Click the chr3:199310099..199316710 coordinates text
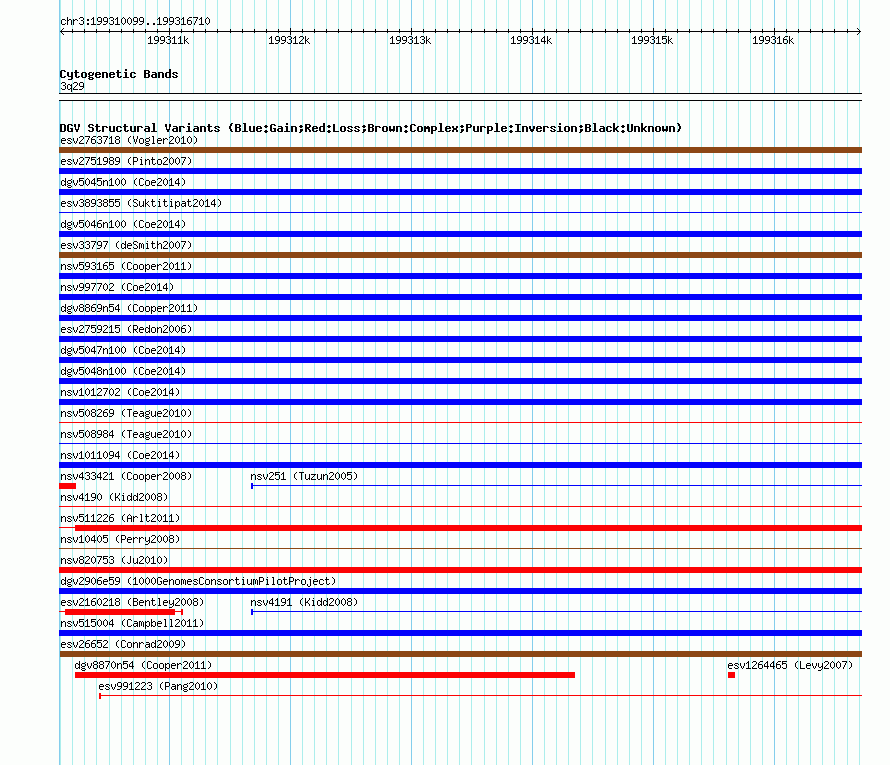The width and height of the screenshot is (890, 765). coord(135,21)
